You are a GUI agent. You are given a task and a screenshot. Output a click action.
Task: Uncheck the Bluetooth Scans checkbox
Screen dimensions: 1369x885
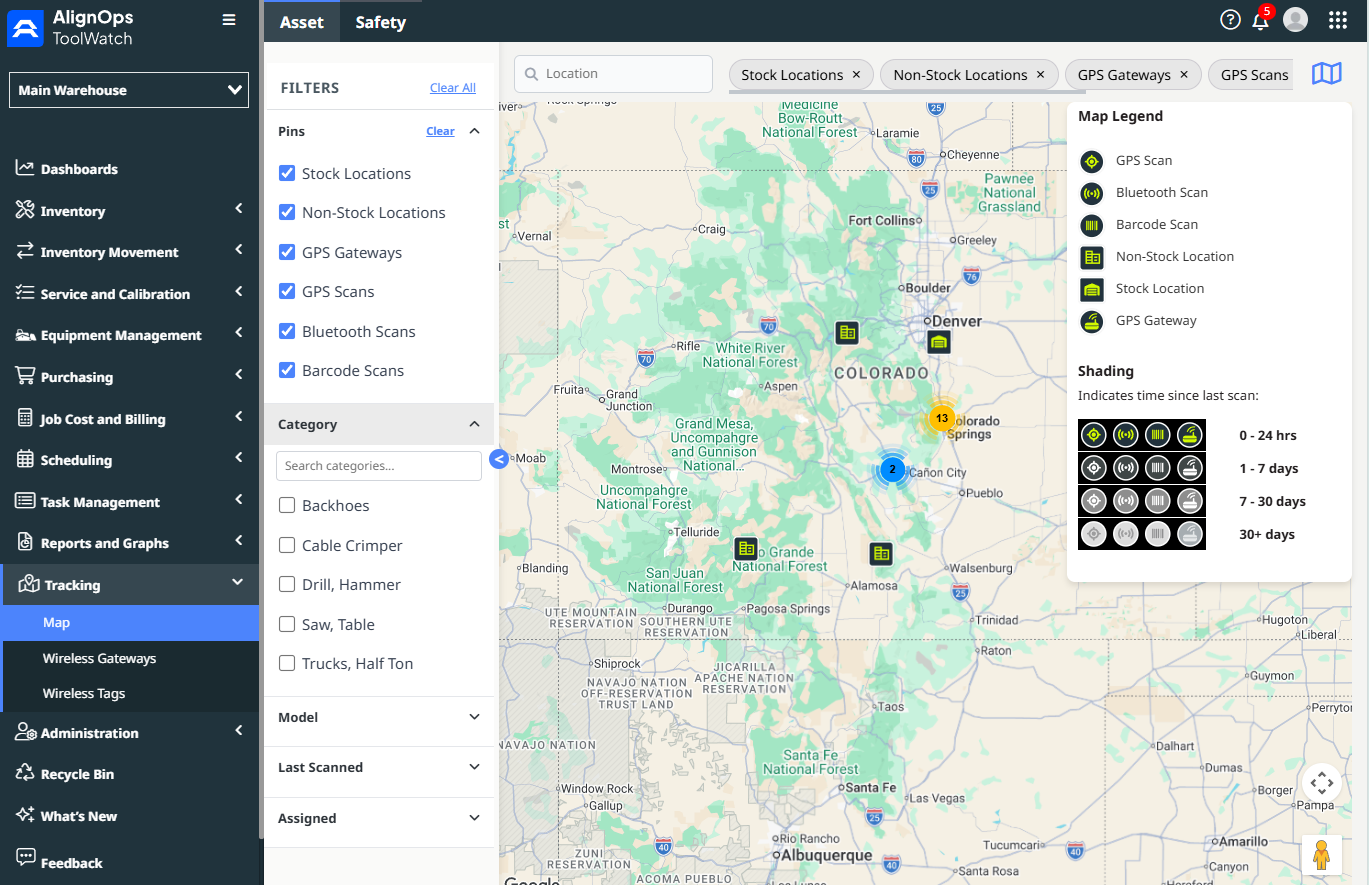pyautogui.click(x=287, y=331)
